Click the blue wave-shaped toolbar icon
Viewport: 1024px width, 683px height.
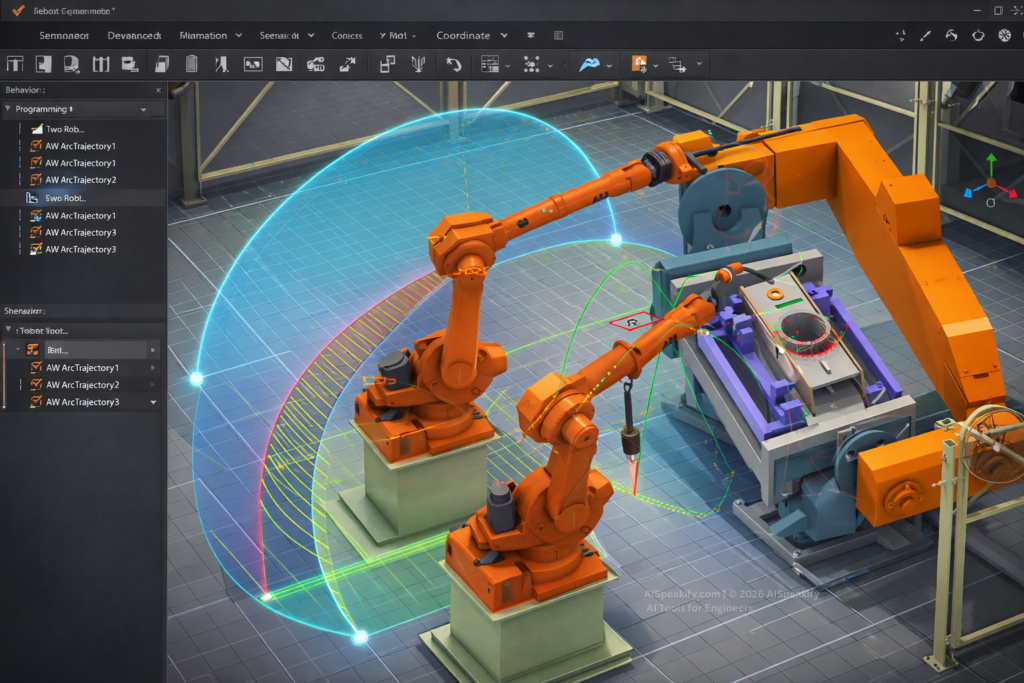(590, 65)
